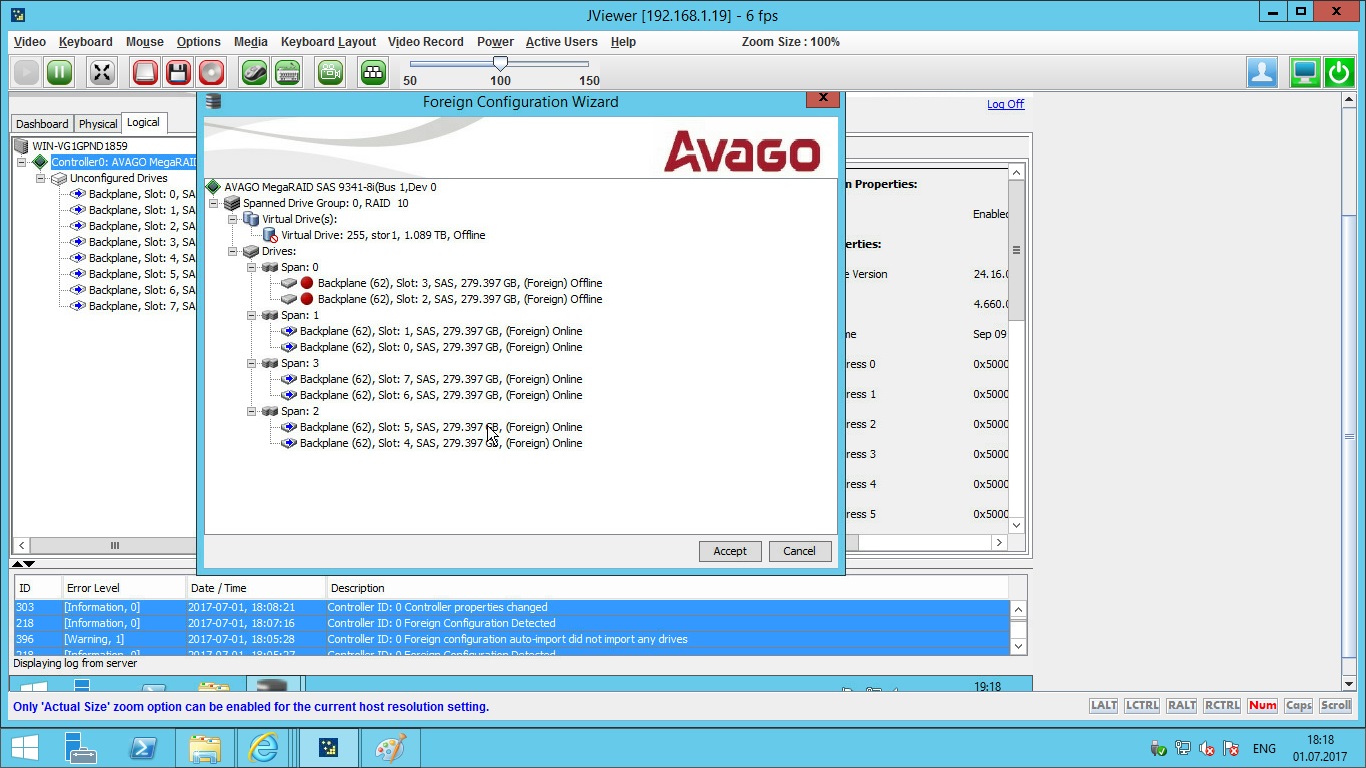The image size is (1366, 768).
Task: Open the floppy disk media icon
Action: tap(178, 72)
